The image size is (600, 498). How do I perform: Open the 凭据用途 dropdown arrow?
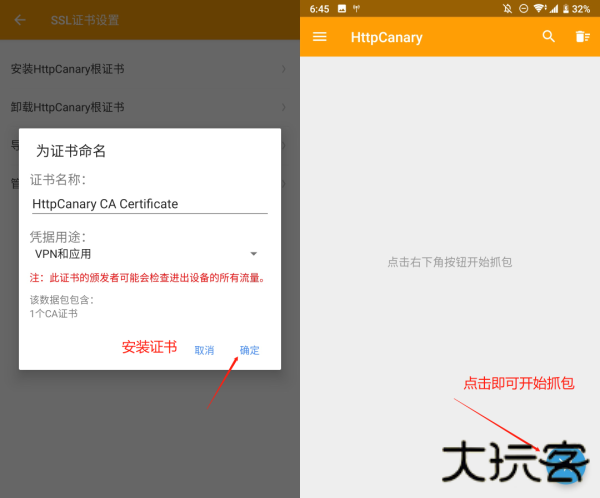pyautogui.click(x=253, y=254)
